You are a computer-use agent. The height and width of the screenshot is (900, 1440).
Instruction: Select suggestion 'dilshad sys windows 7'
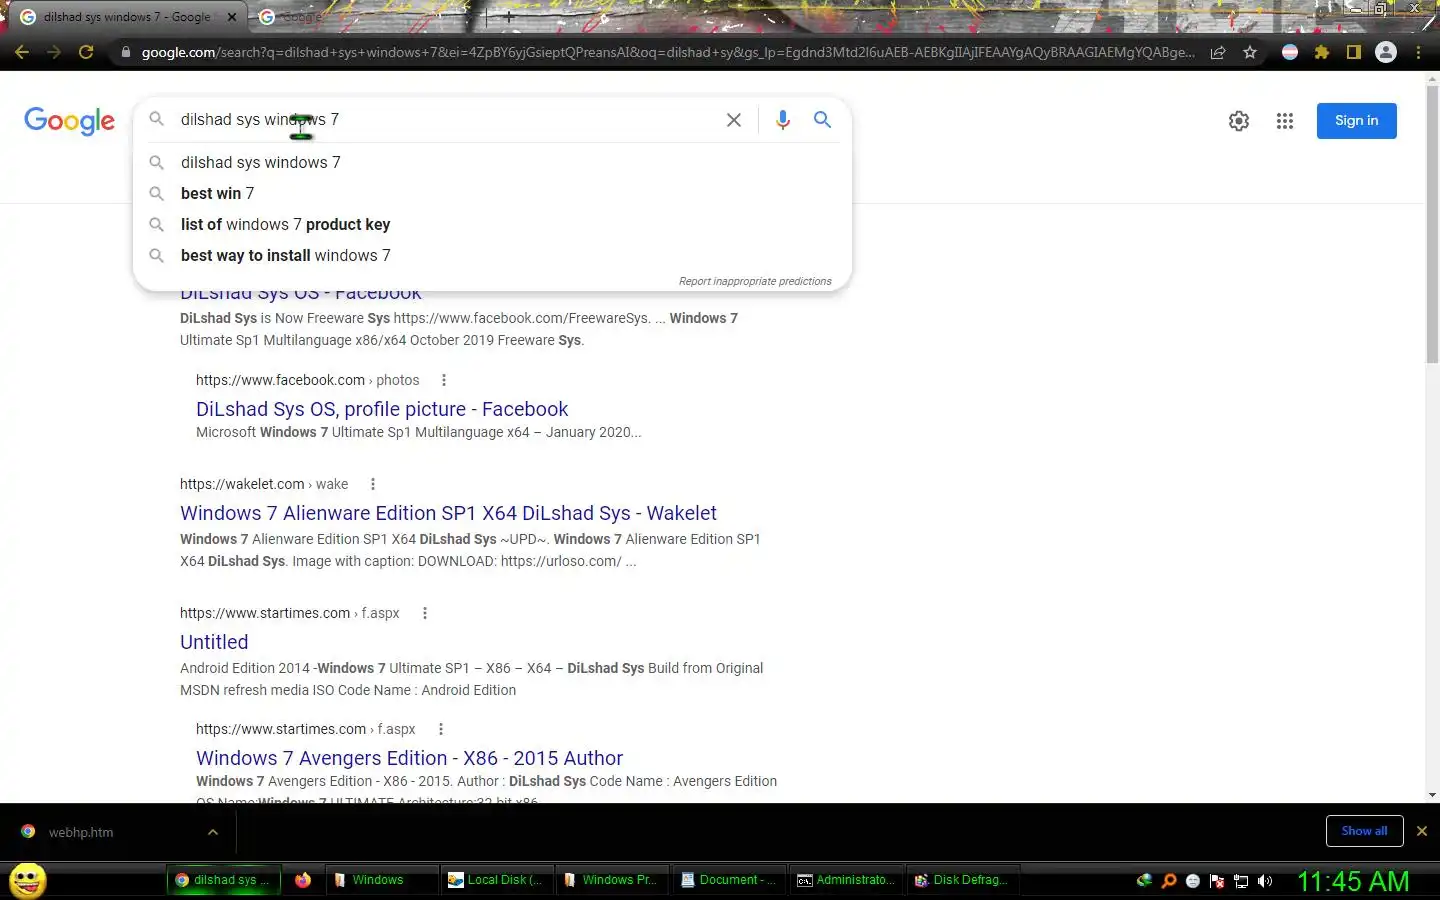(492, 162)
